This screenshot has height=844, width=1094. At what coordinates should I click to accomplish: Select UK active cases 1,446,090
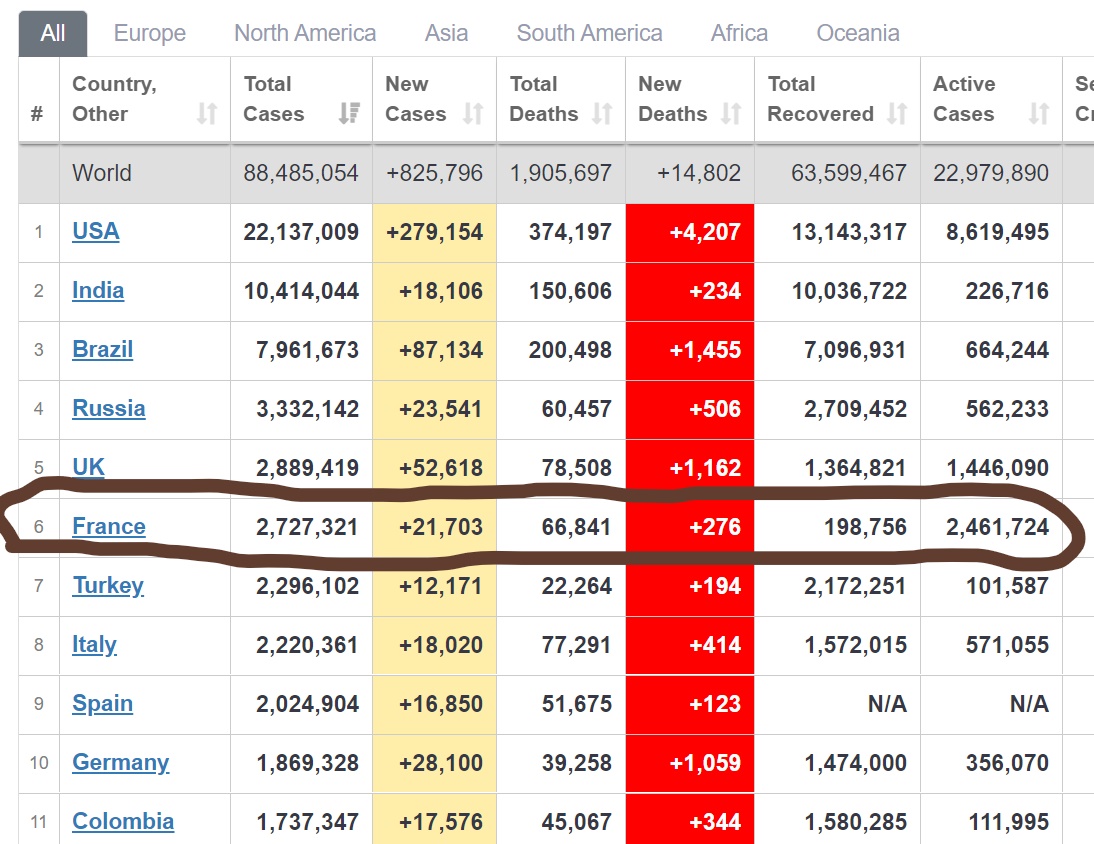(997, 467)
